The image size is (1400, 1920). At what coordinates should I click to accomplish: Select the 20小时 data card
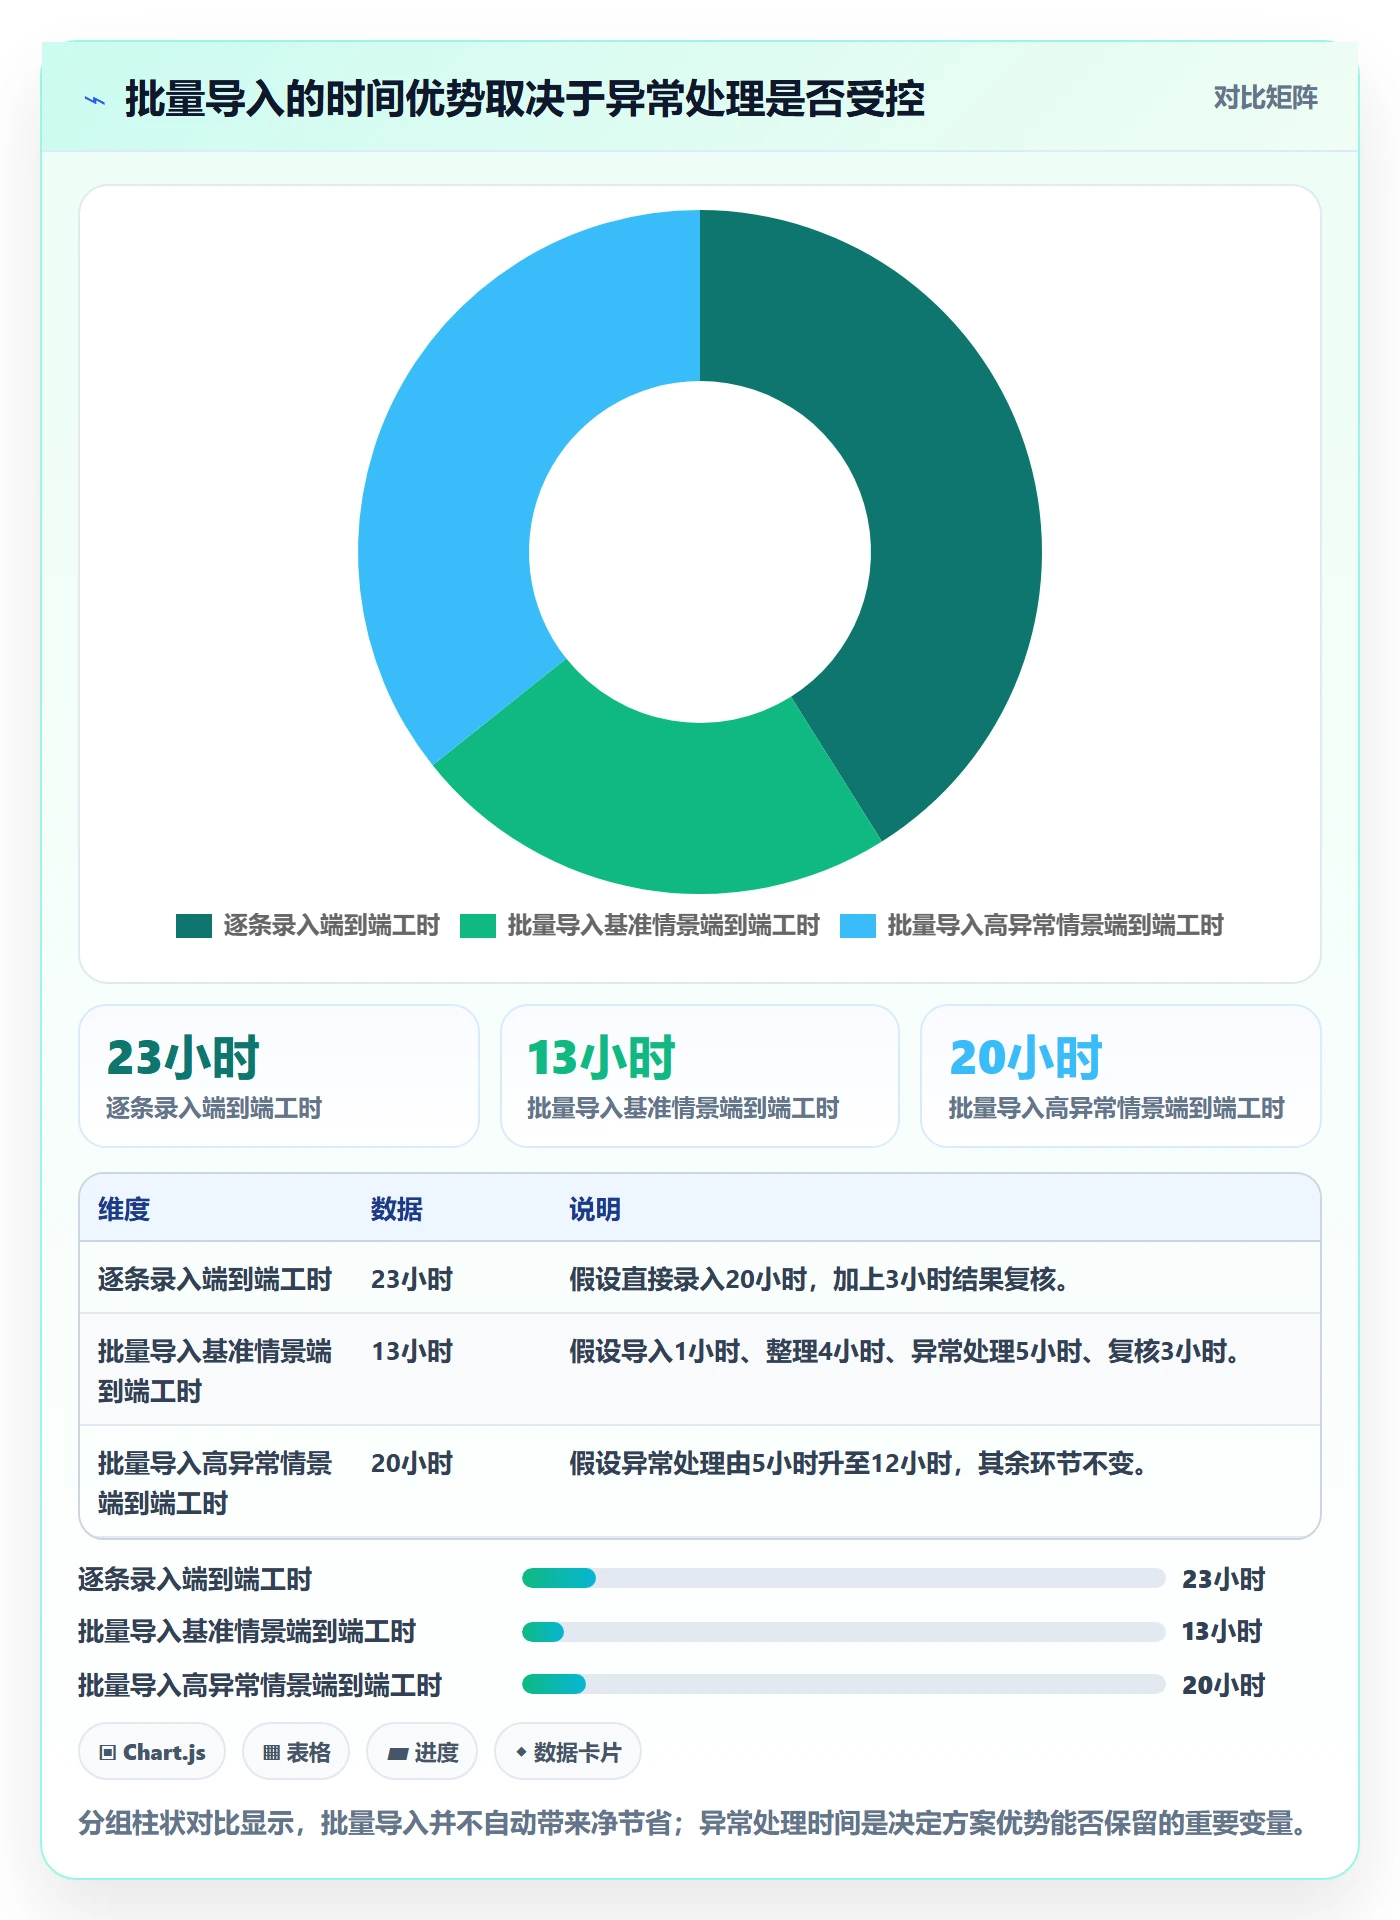(1121, 1076)
